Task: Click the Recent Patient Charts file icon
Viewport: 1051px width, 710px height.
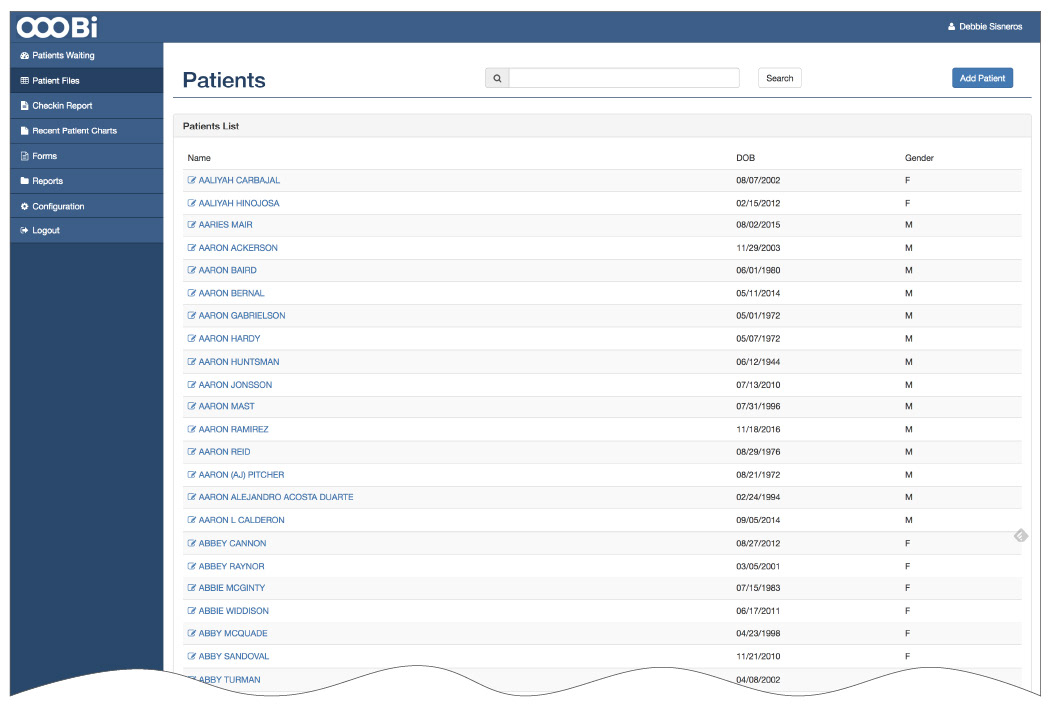Action: point(25,131)
